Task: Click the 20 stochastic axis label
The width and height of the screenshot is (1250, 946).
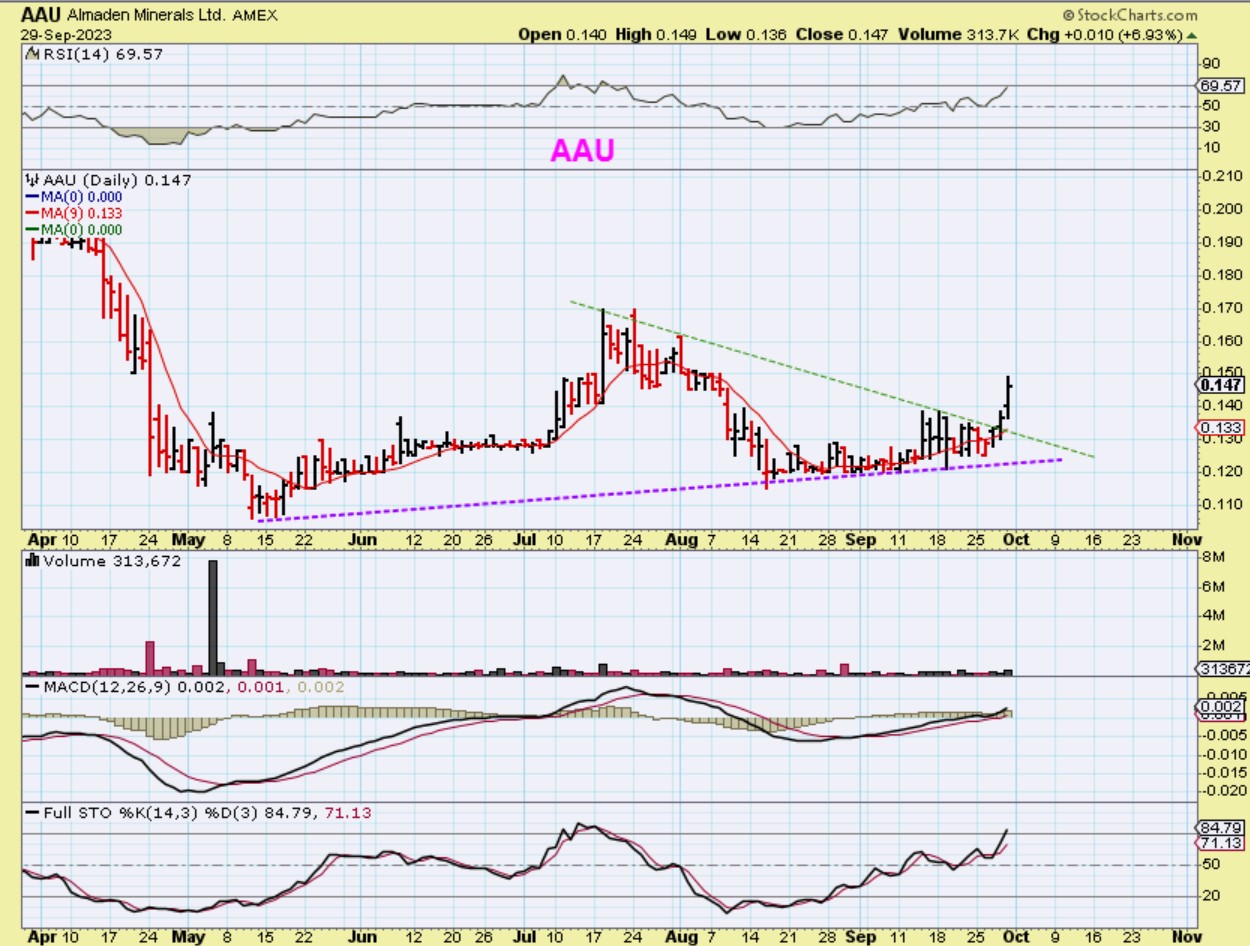Action: click(x=1210, y=896)
